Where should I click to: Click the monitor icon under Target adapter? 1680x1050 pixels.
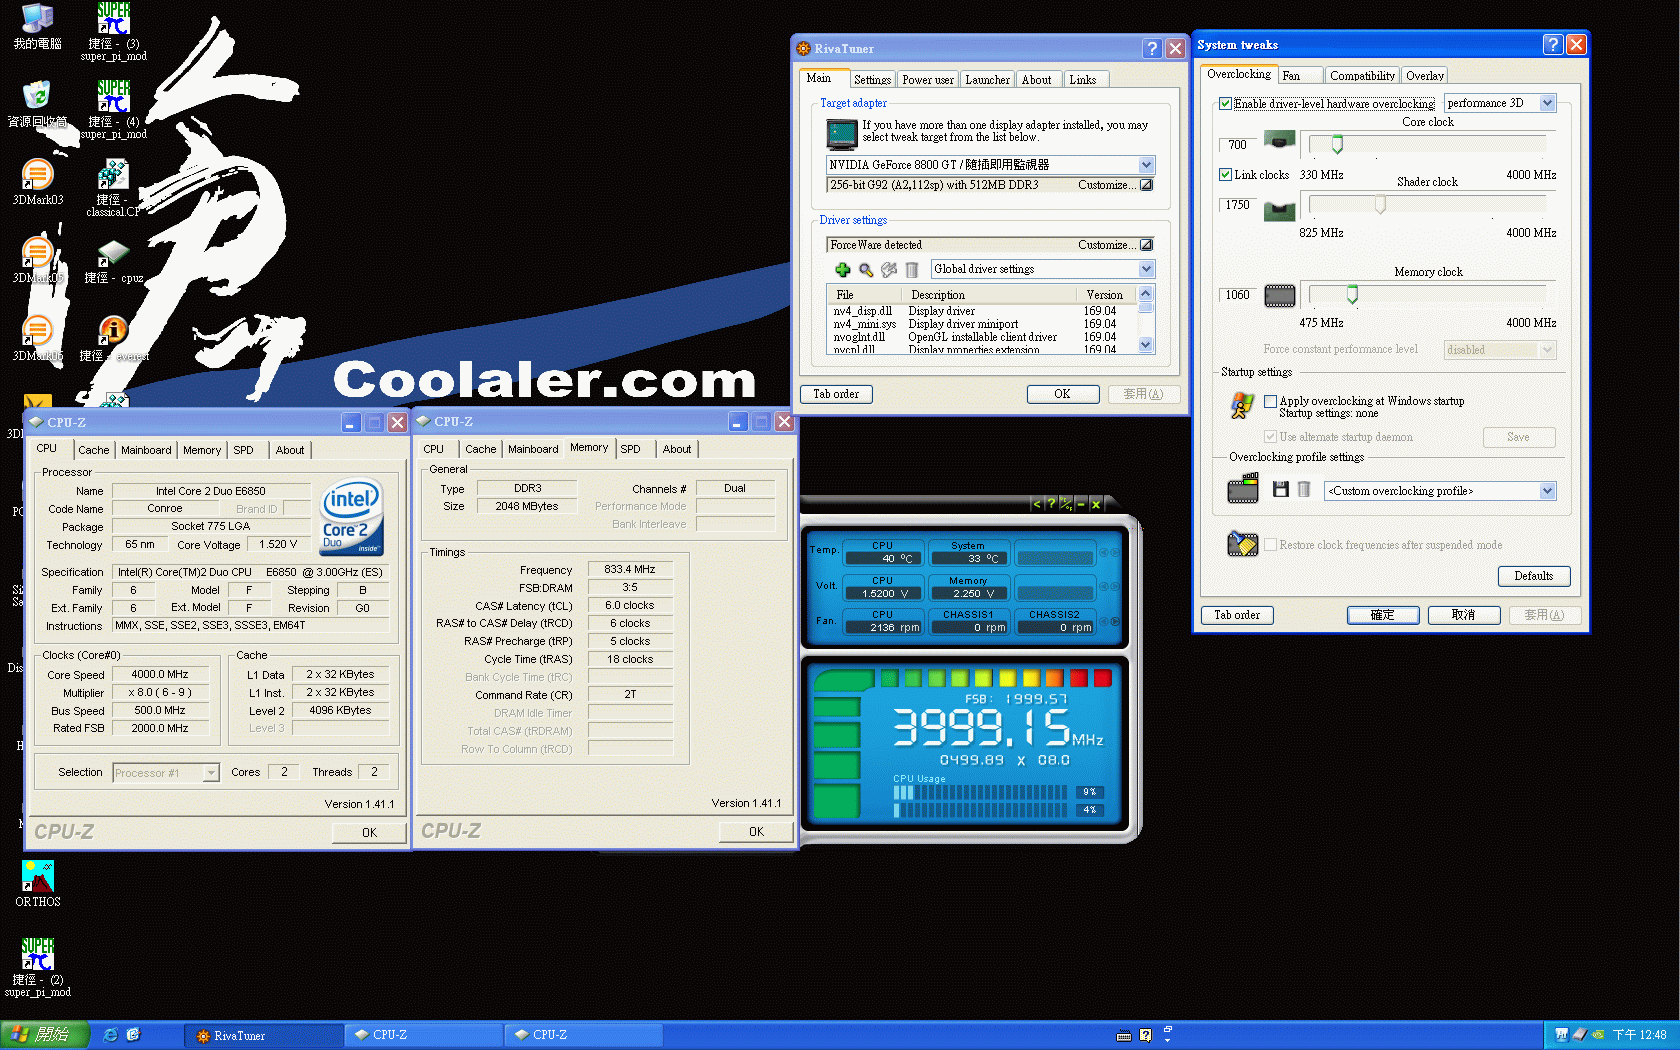click(842, 133)
